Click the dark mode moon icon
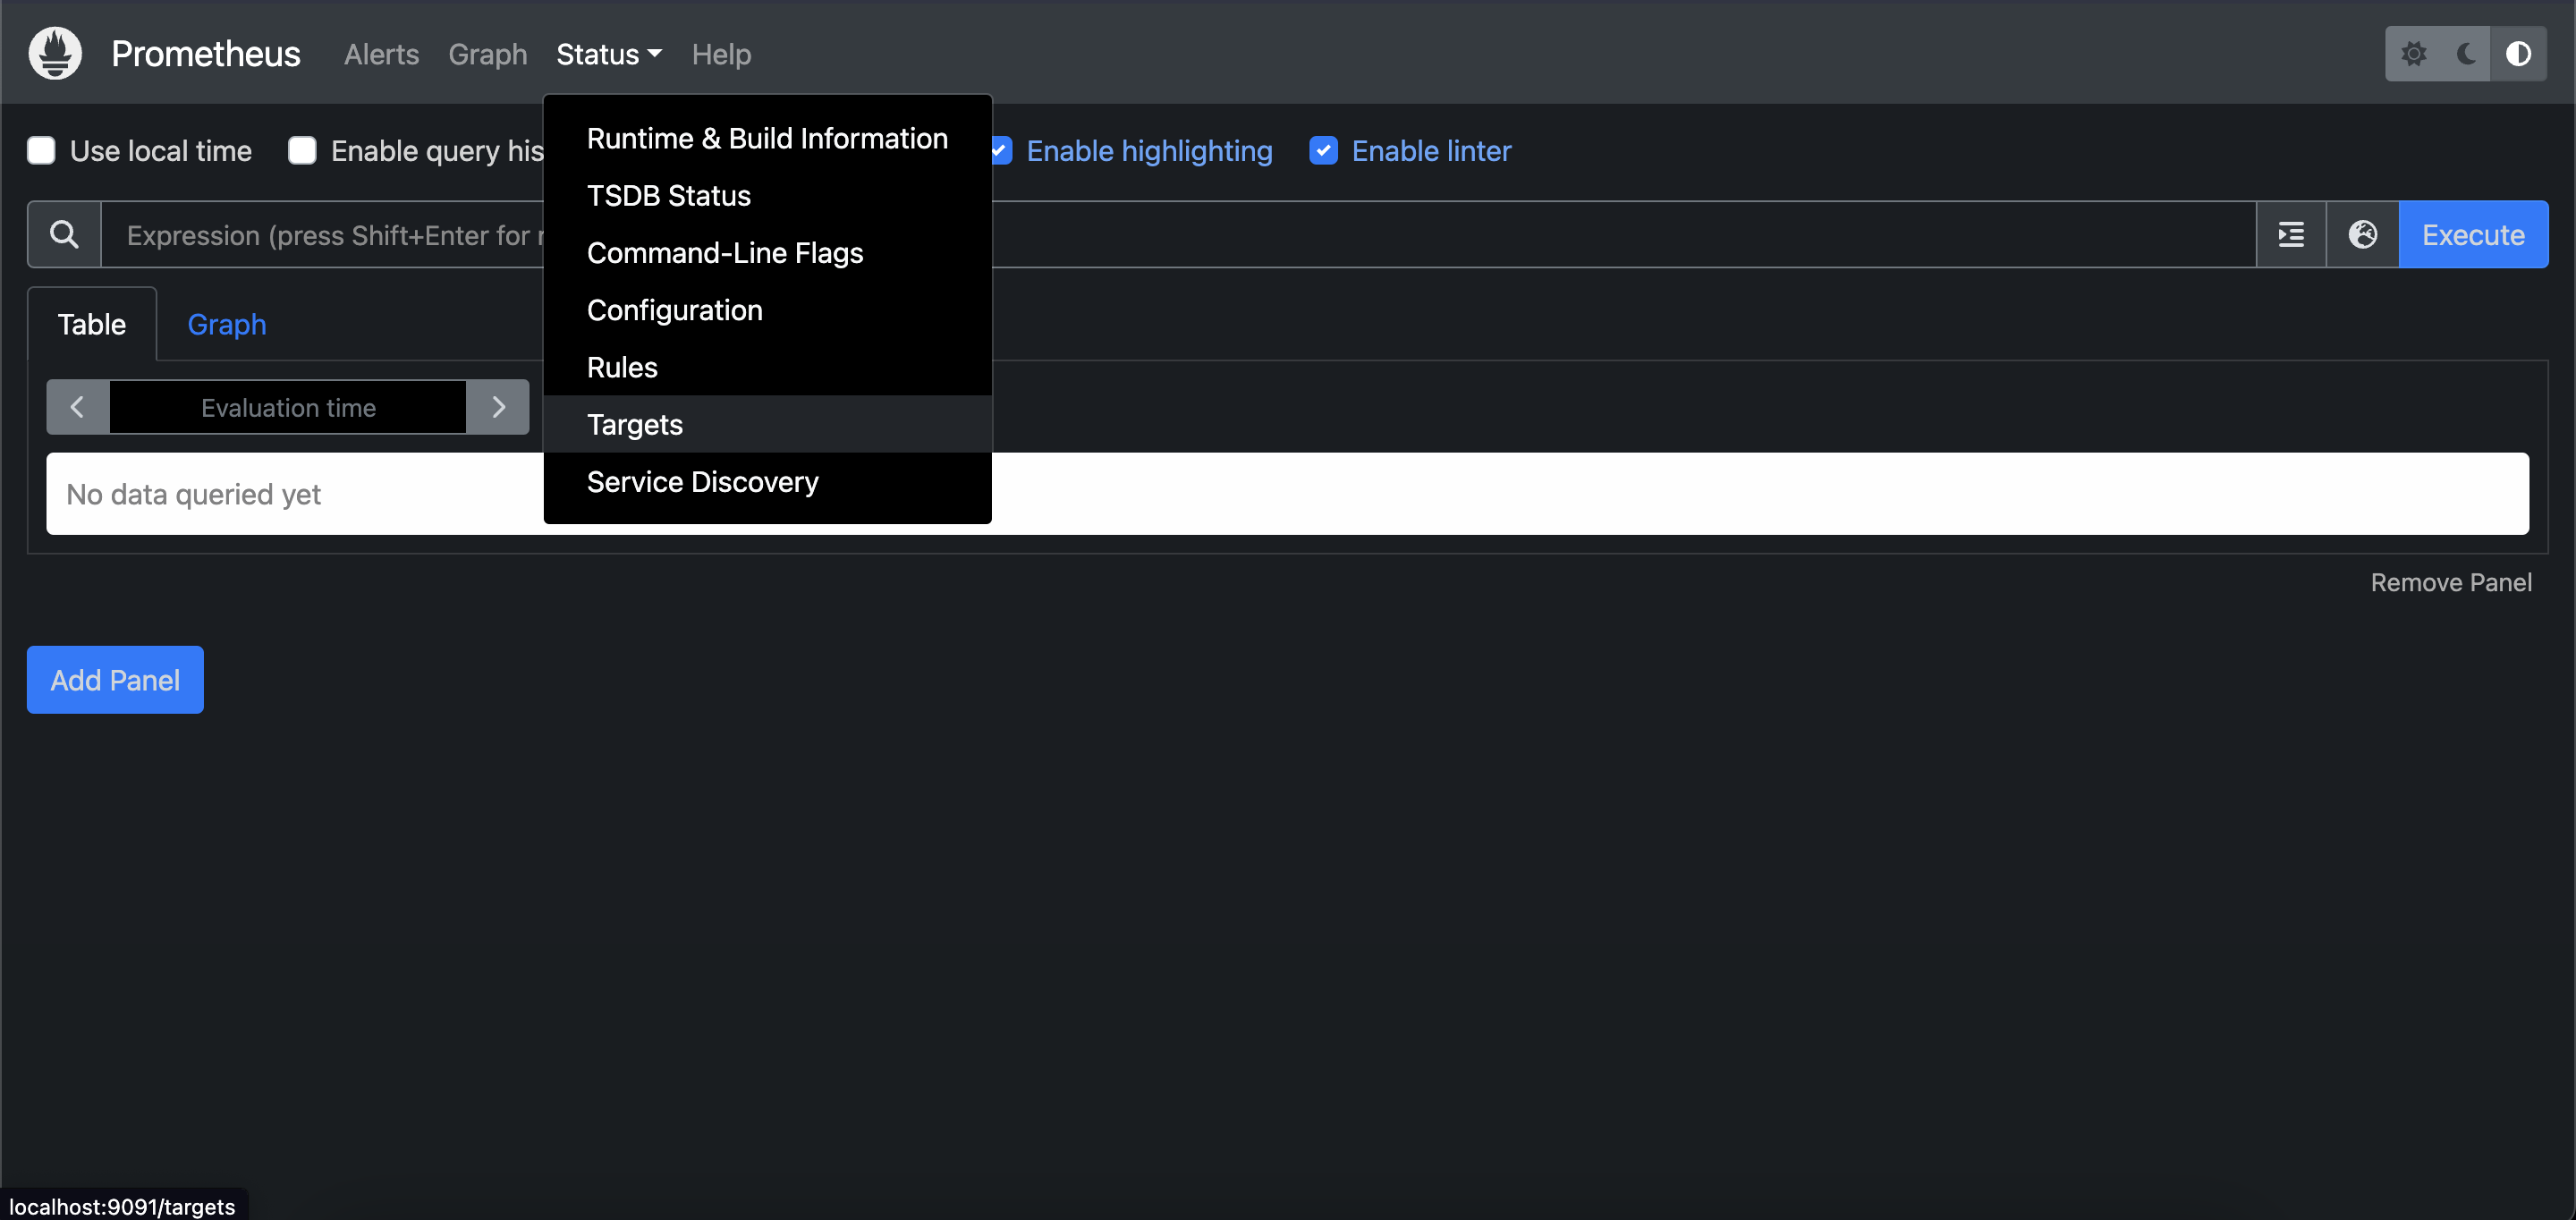This screenshot has width=2576, height=1220. pos(2470,55)
